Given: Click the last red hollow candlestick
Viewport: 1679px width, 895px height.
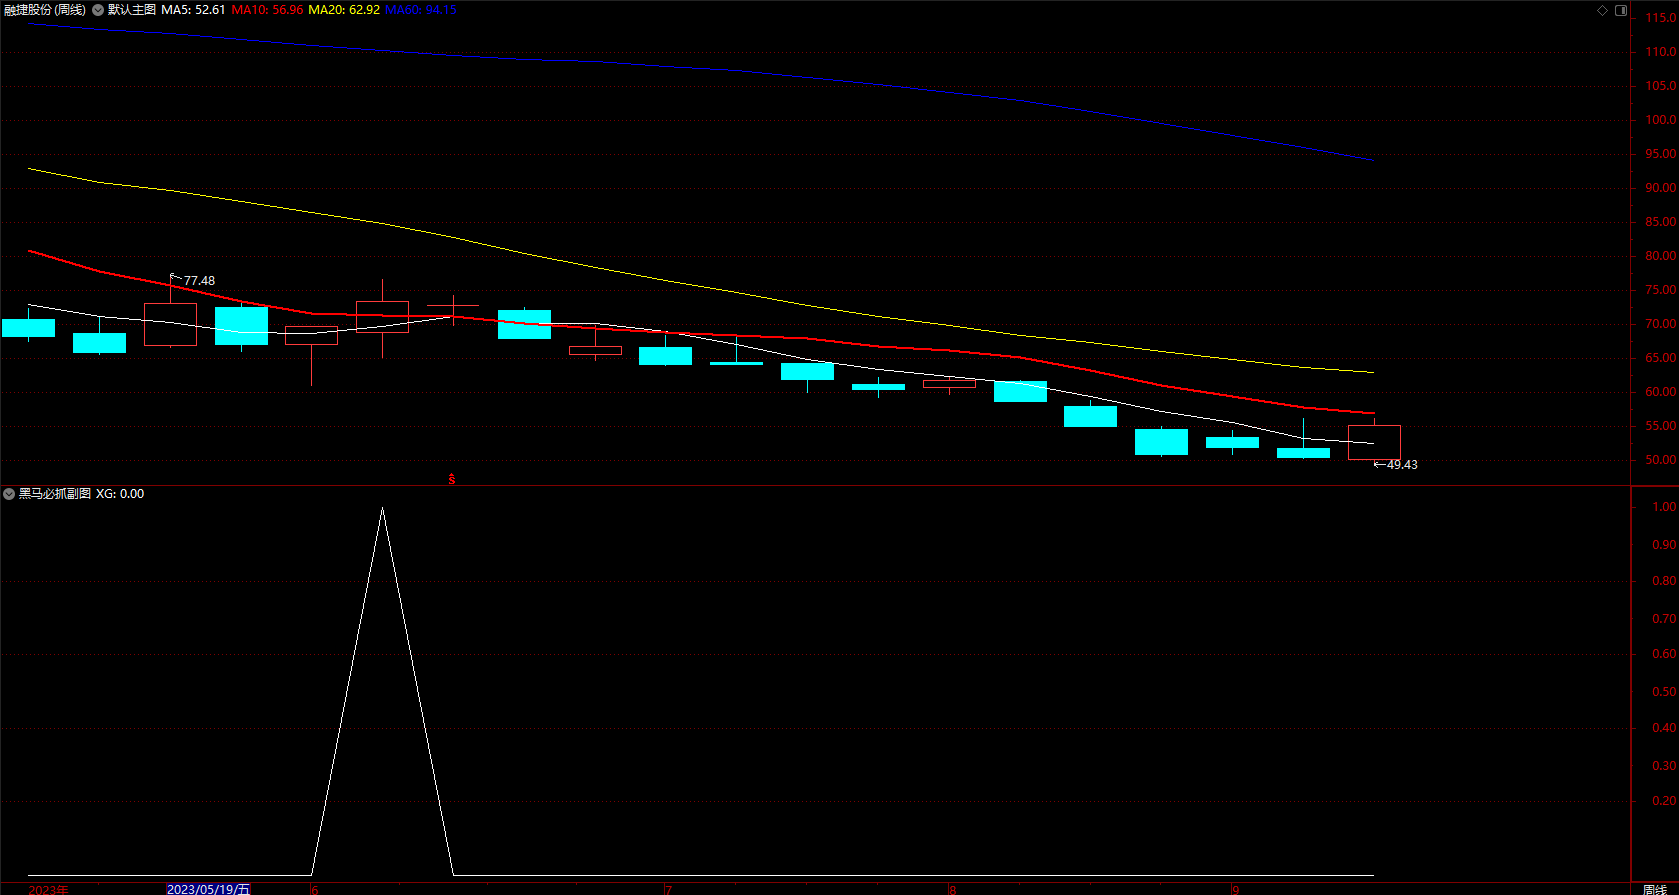Looking at the screenshot, I should [x=1374, y=442].
